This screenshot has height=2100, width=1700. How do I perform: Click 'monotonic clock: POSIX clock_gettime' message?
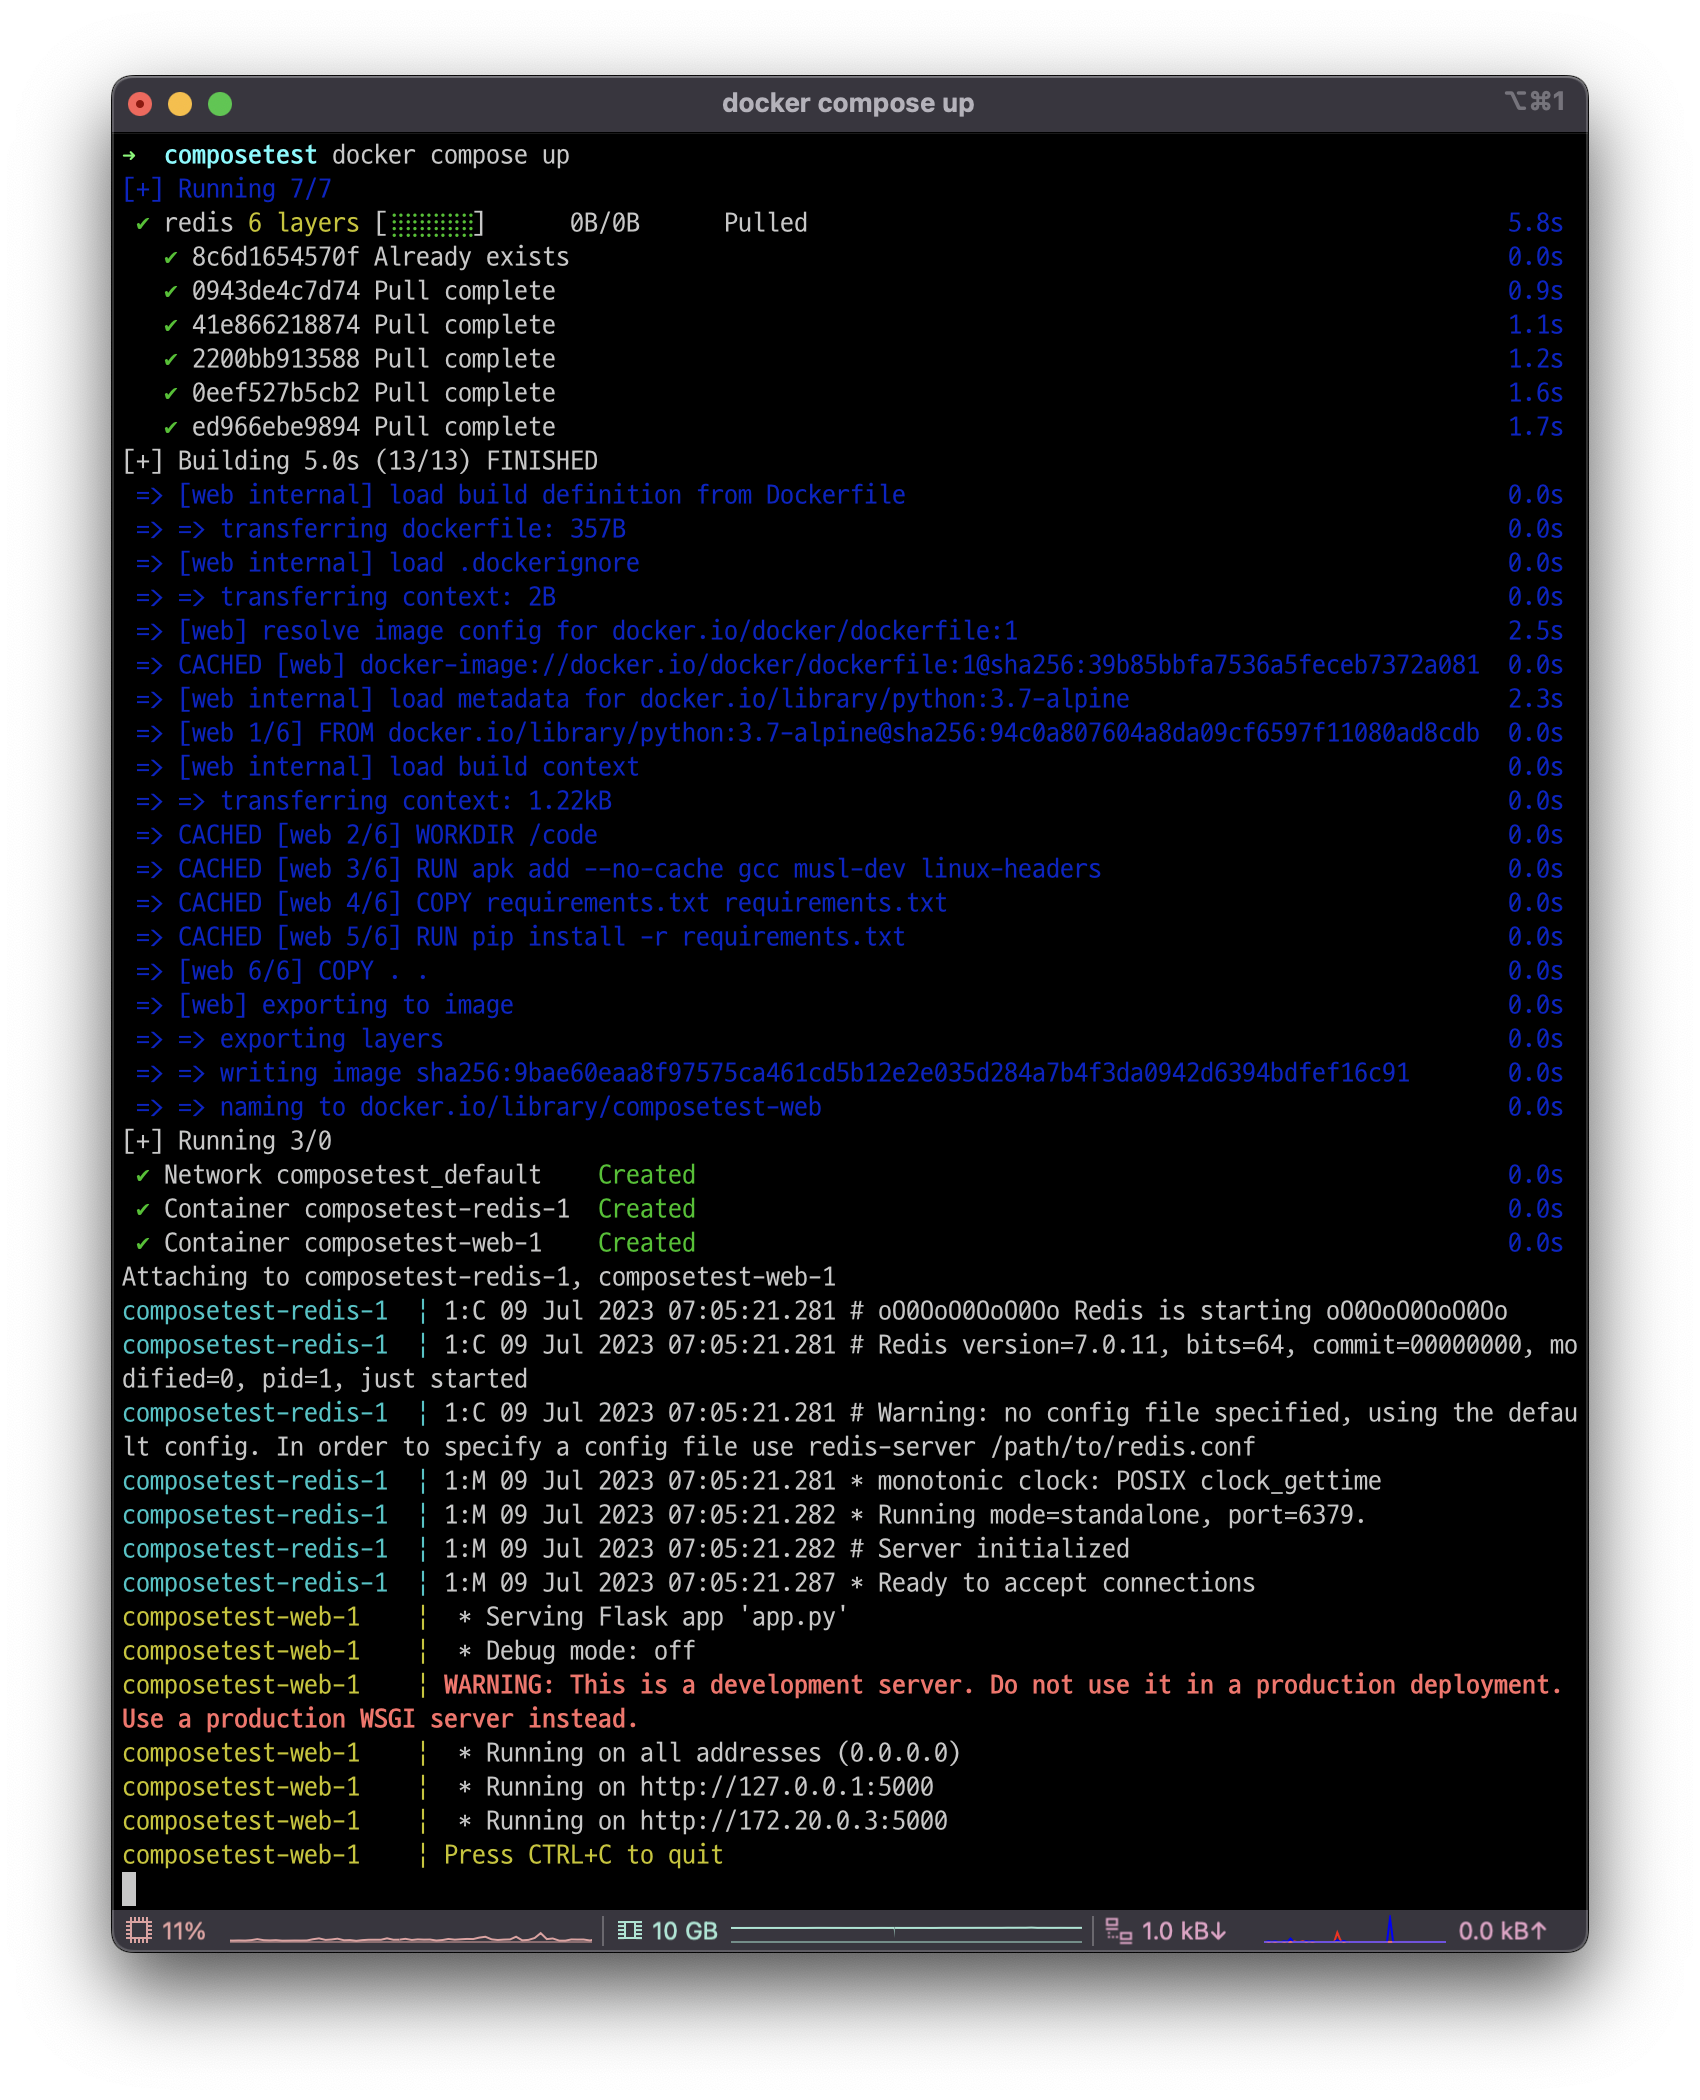click(x=1130, y=1481)
